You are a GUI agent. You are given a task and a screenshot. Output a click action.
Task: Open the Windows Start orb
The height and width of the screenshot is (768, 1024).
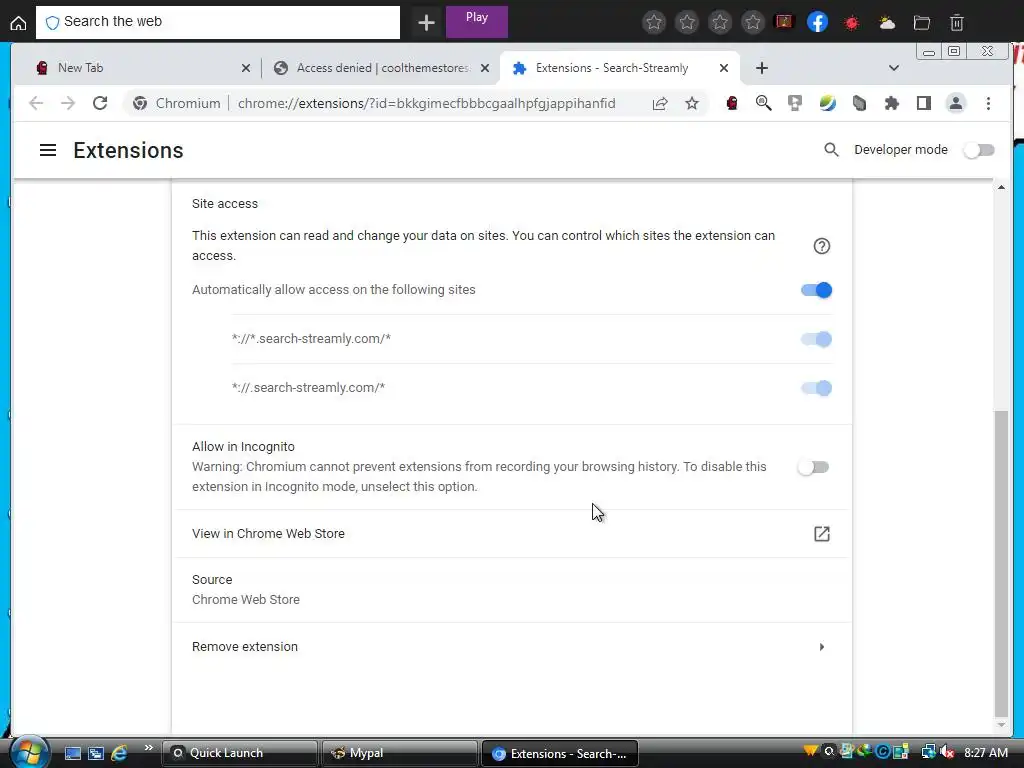coord(29,752)
